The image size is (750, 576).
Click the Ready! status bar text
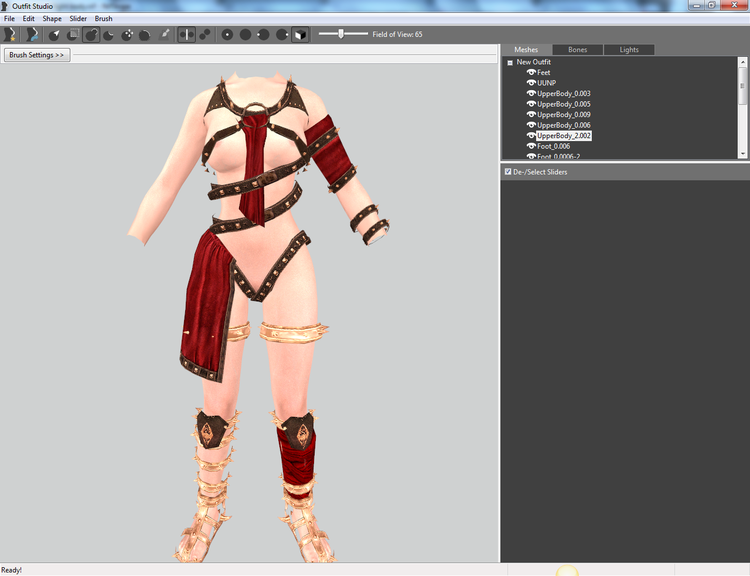[x=11, y=570]
